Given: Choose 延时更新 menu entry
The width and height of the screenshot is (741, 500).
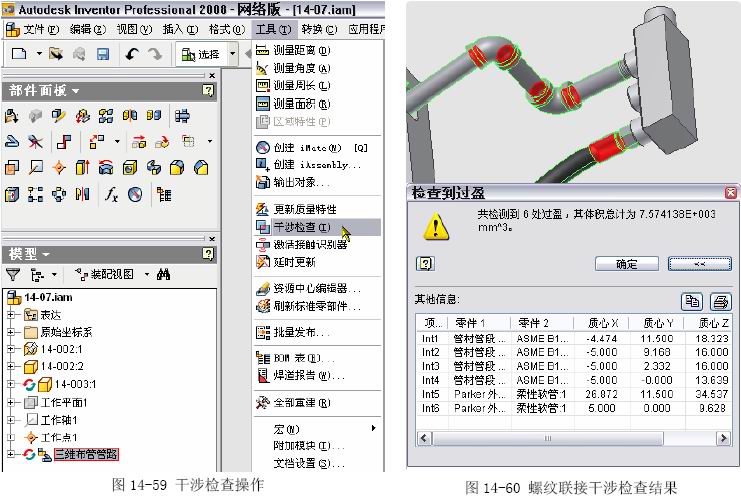Looking at the screenshot, I should tap(317, 262).
